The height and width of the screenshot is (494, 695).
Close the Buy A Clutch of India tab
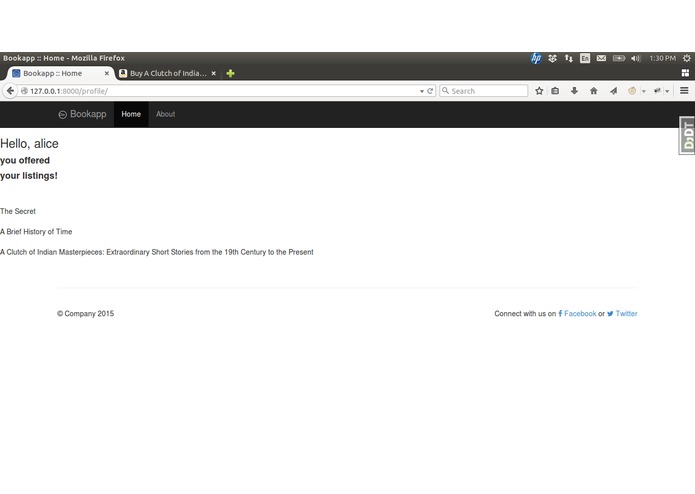click(214, 74)
